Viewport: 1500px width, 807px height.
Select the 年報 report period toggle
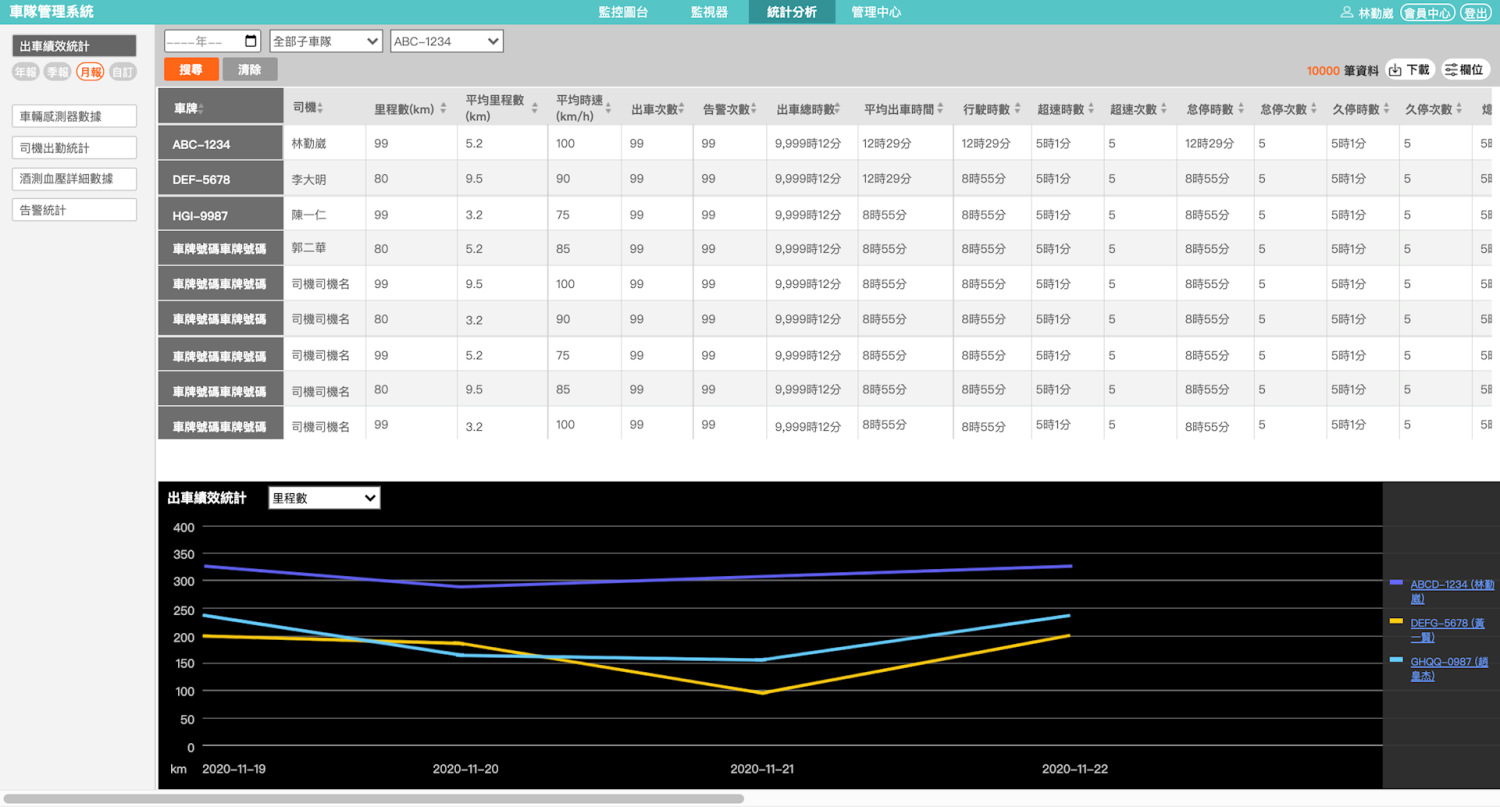[x=27, y=72]
